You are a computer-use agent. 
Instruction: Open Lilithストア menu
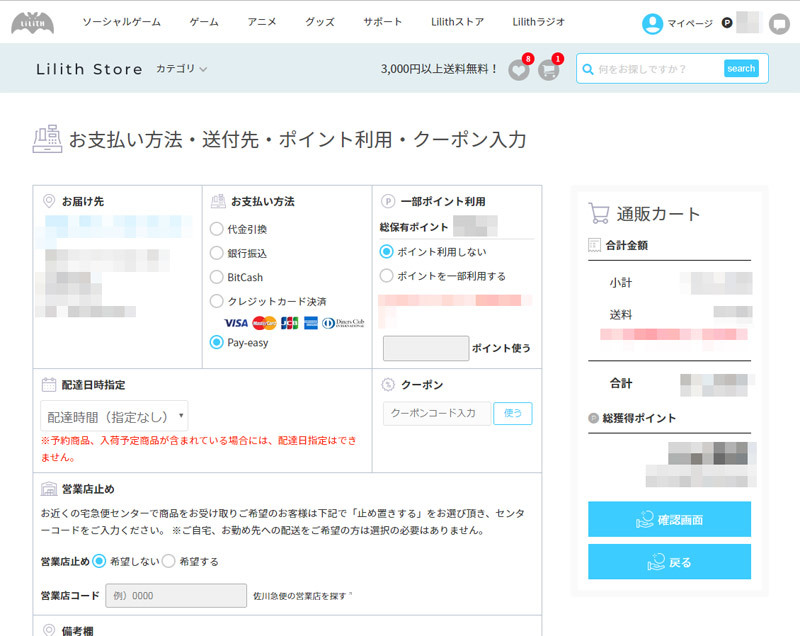coord(457,22)
